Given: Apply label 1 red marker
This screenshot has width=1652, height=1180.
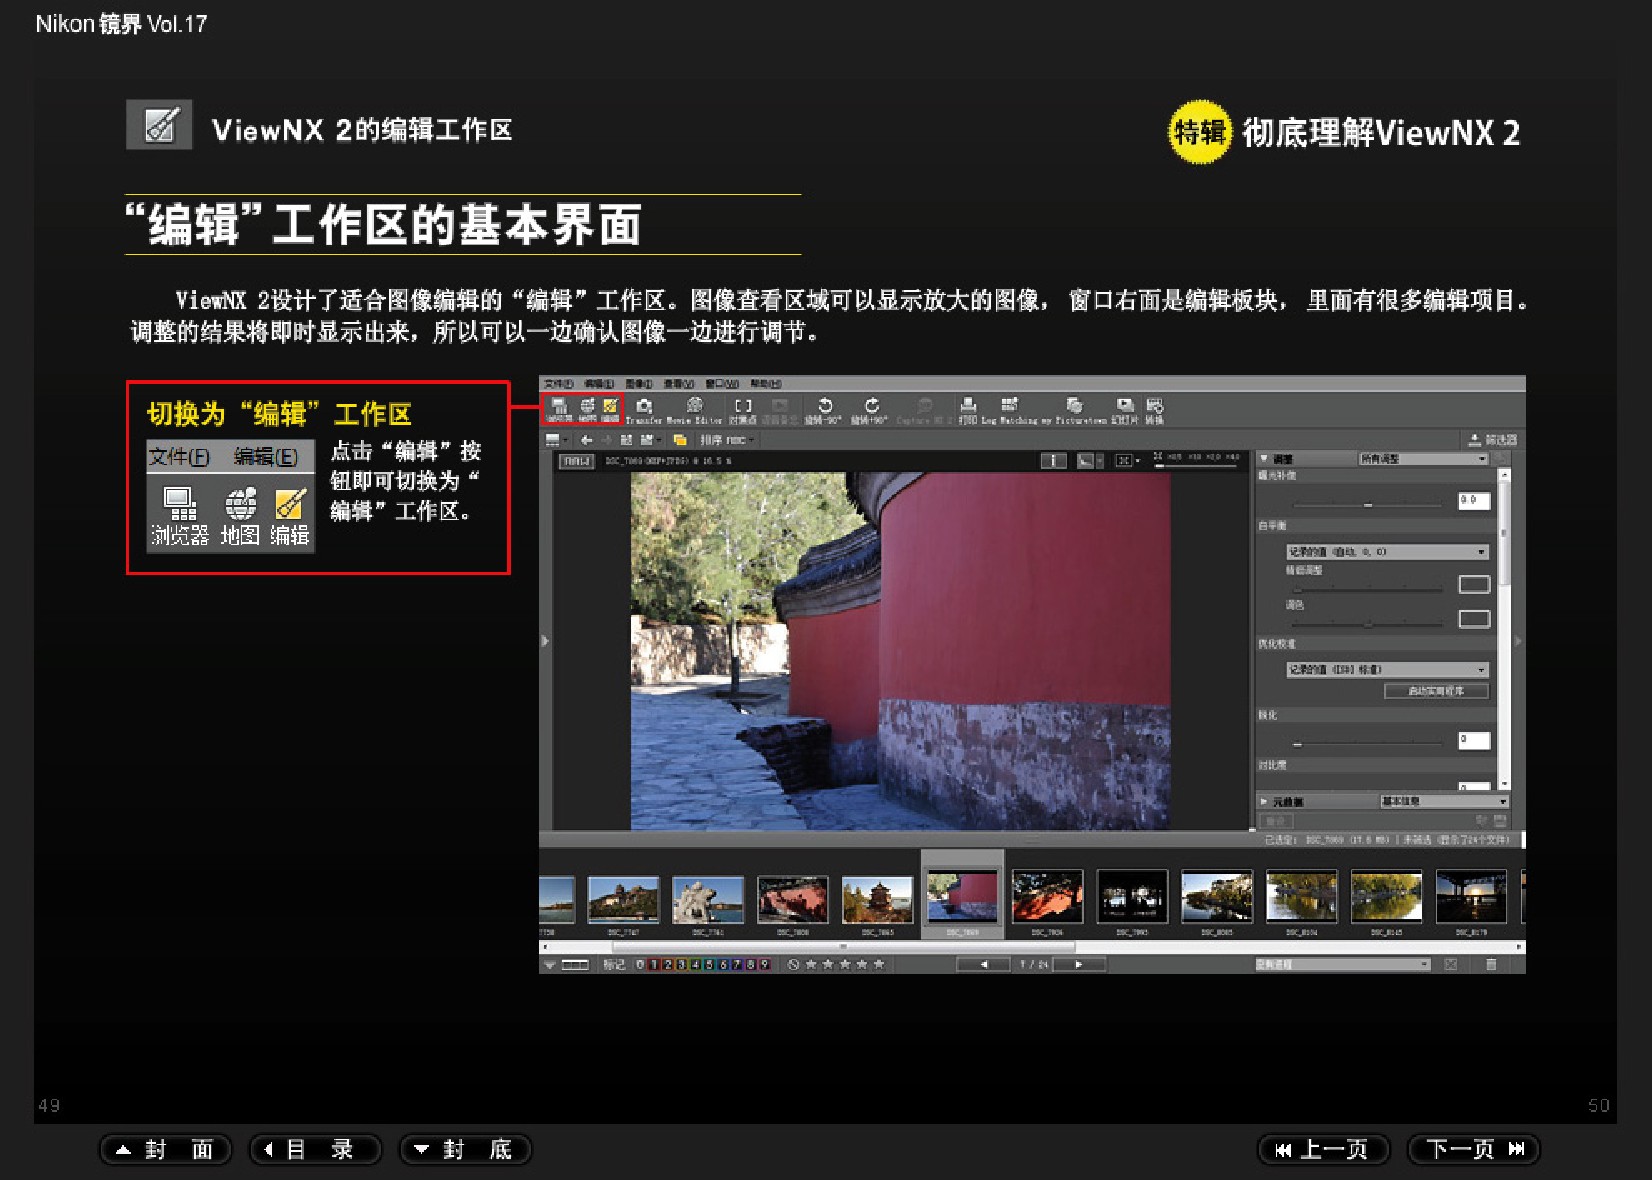Looking at the screenshot, I should (x=654, y=965).
